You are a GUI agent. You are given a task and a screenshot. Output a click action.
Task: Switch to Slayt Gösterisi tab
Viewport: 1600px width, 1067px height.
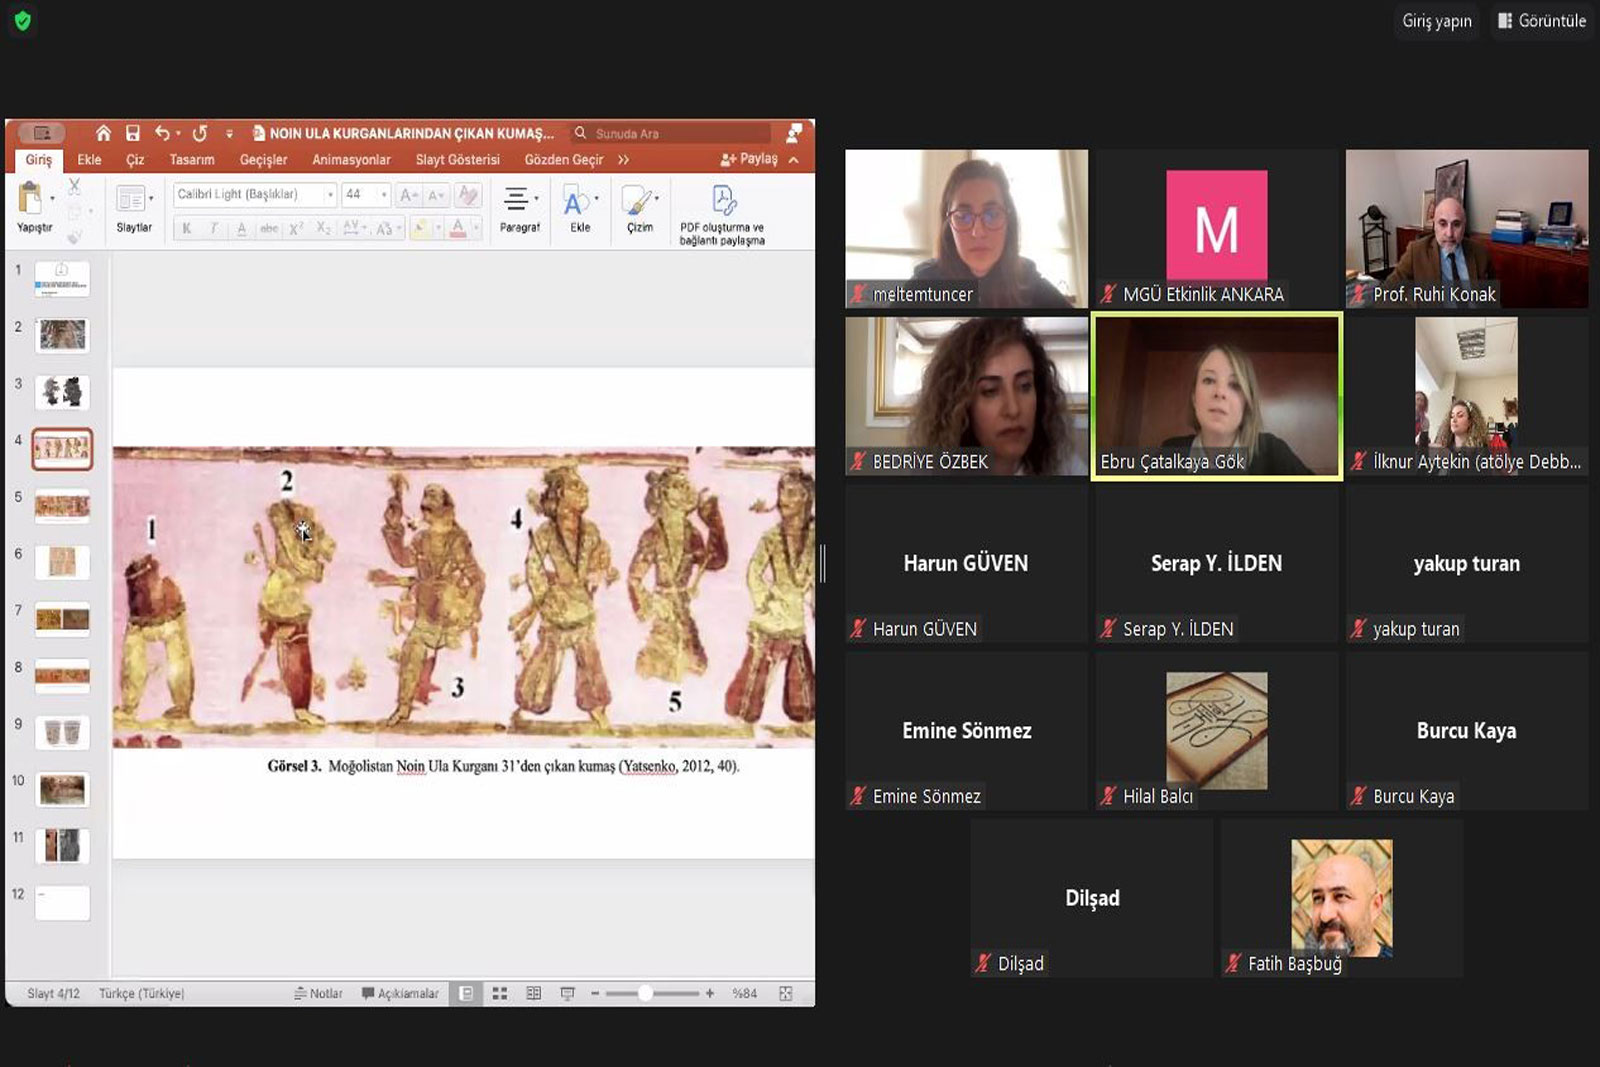(457, 160)
